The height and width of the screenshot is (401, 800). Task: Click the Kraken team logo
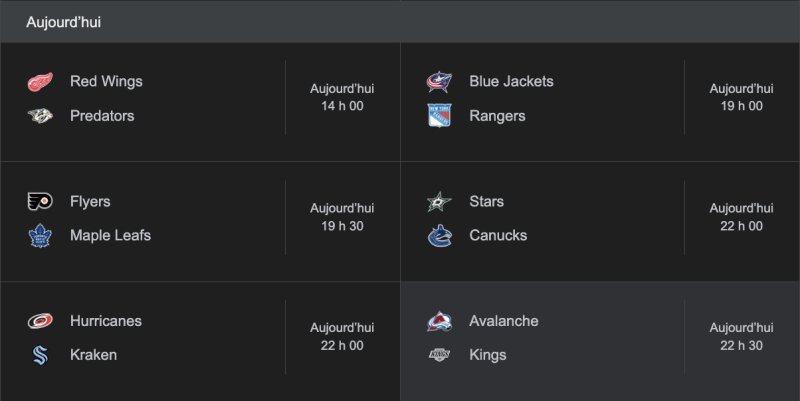pyautogui.click(x=39, y=355)
